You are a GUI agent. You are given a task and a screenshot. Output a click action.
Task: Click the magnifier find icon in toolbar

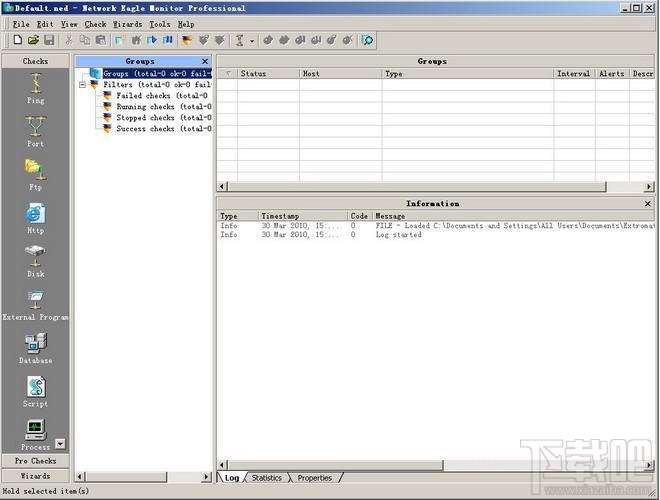[367, 40]
